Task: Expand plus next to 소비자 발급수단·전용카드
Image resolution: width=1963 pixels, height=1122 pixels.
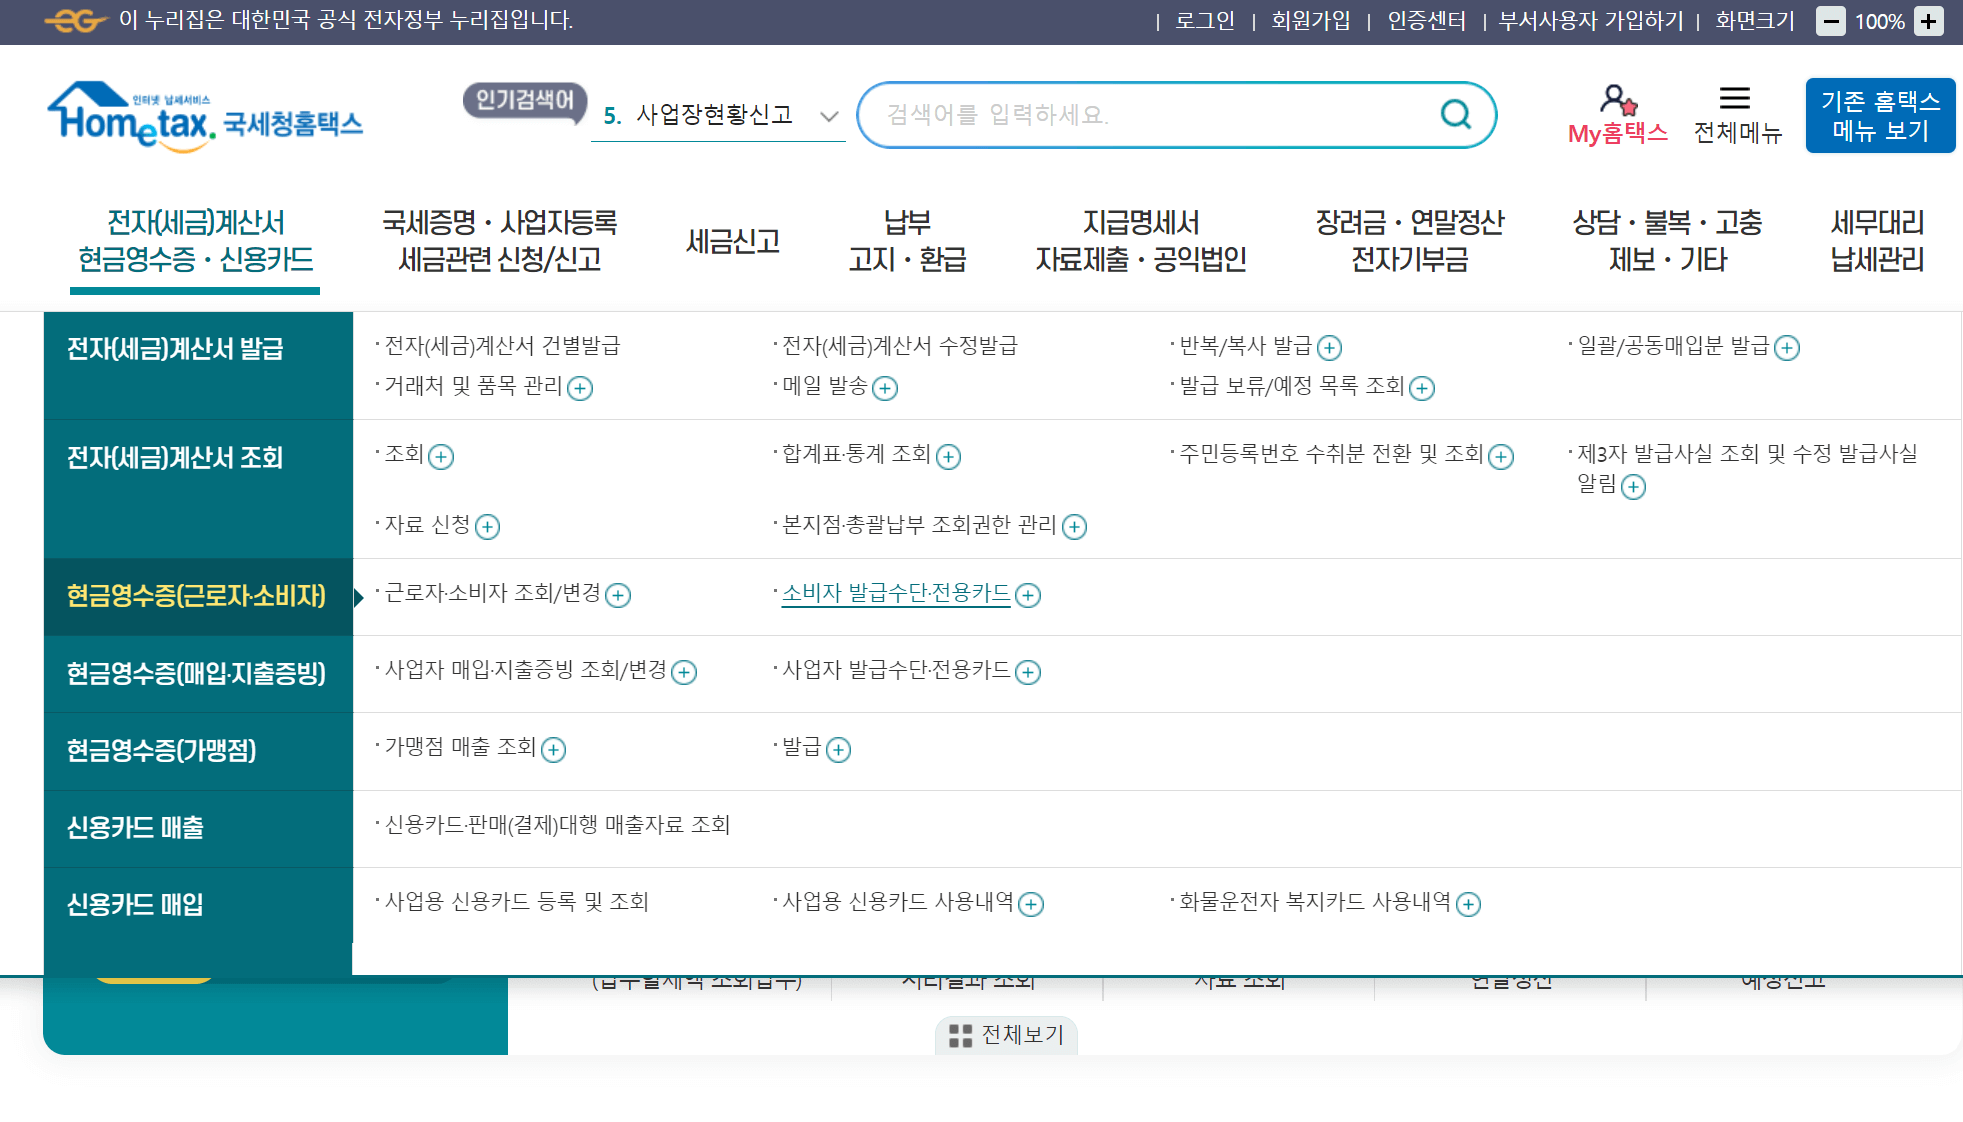Action: click(x=1028, y=596)
